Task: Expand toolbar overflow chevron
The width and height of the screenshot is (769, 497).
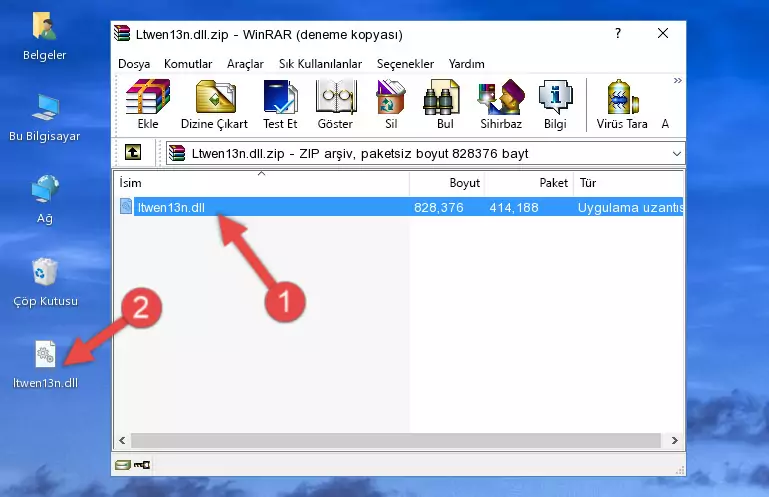Action: pos(677,80)
